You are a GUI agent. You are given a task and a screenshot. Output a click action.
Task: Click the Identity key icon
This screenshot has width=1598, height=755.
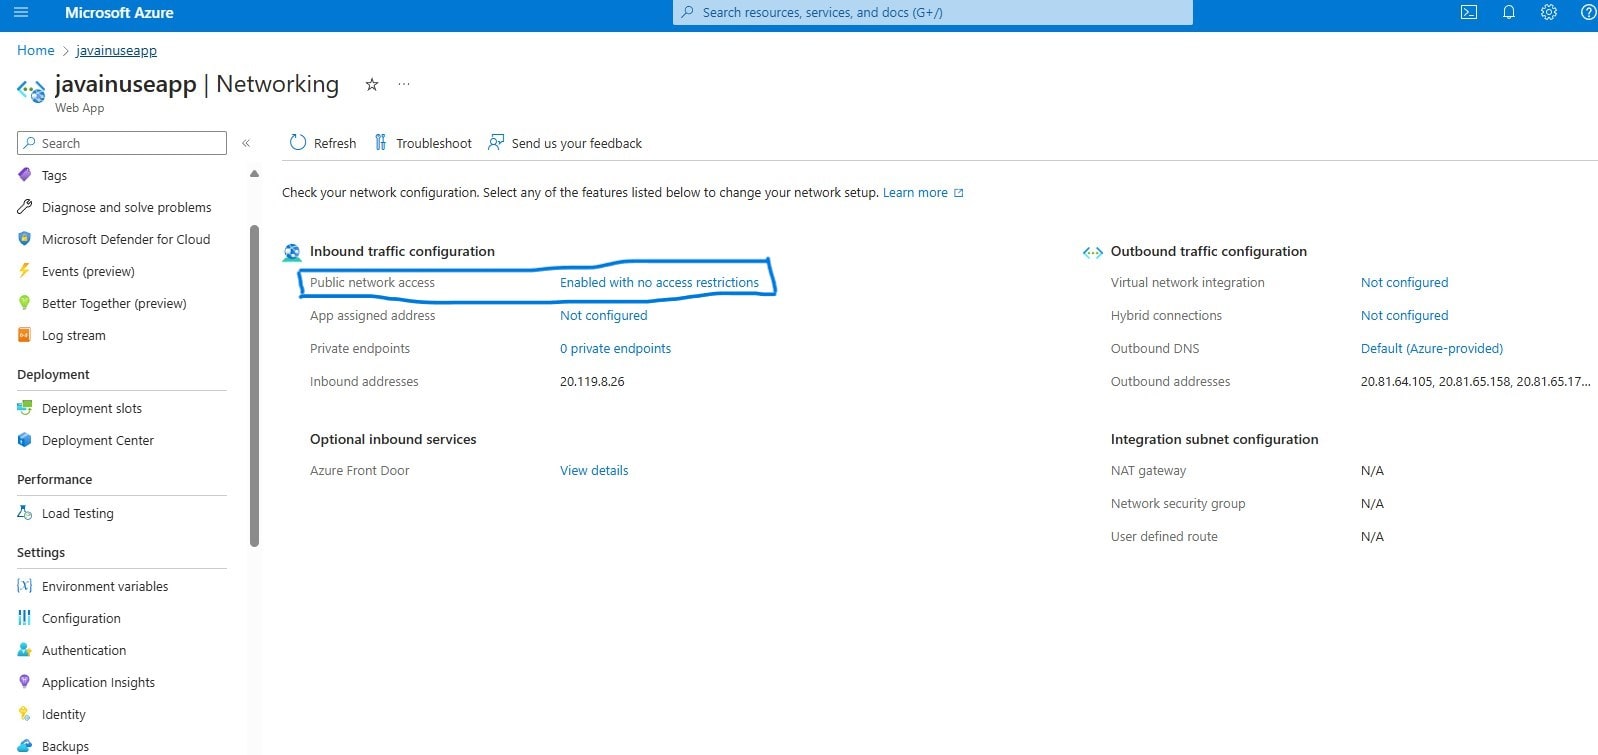pos(25,714)
